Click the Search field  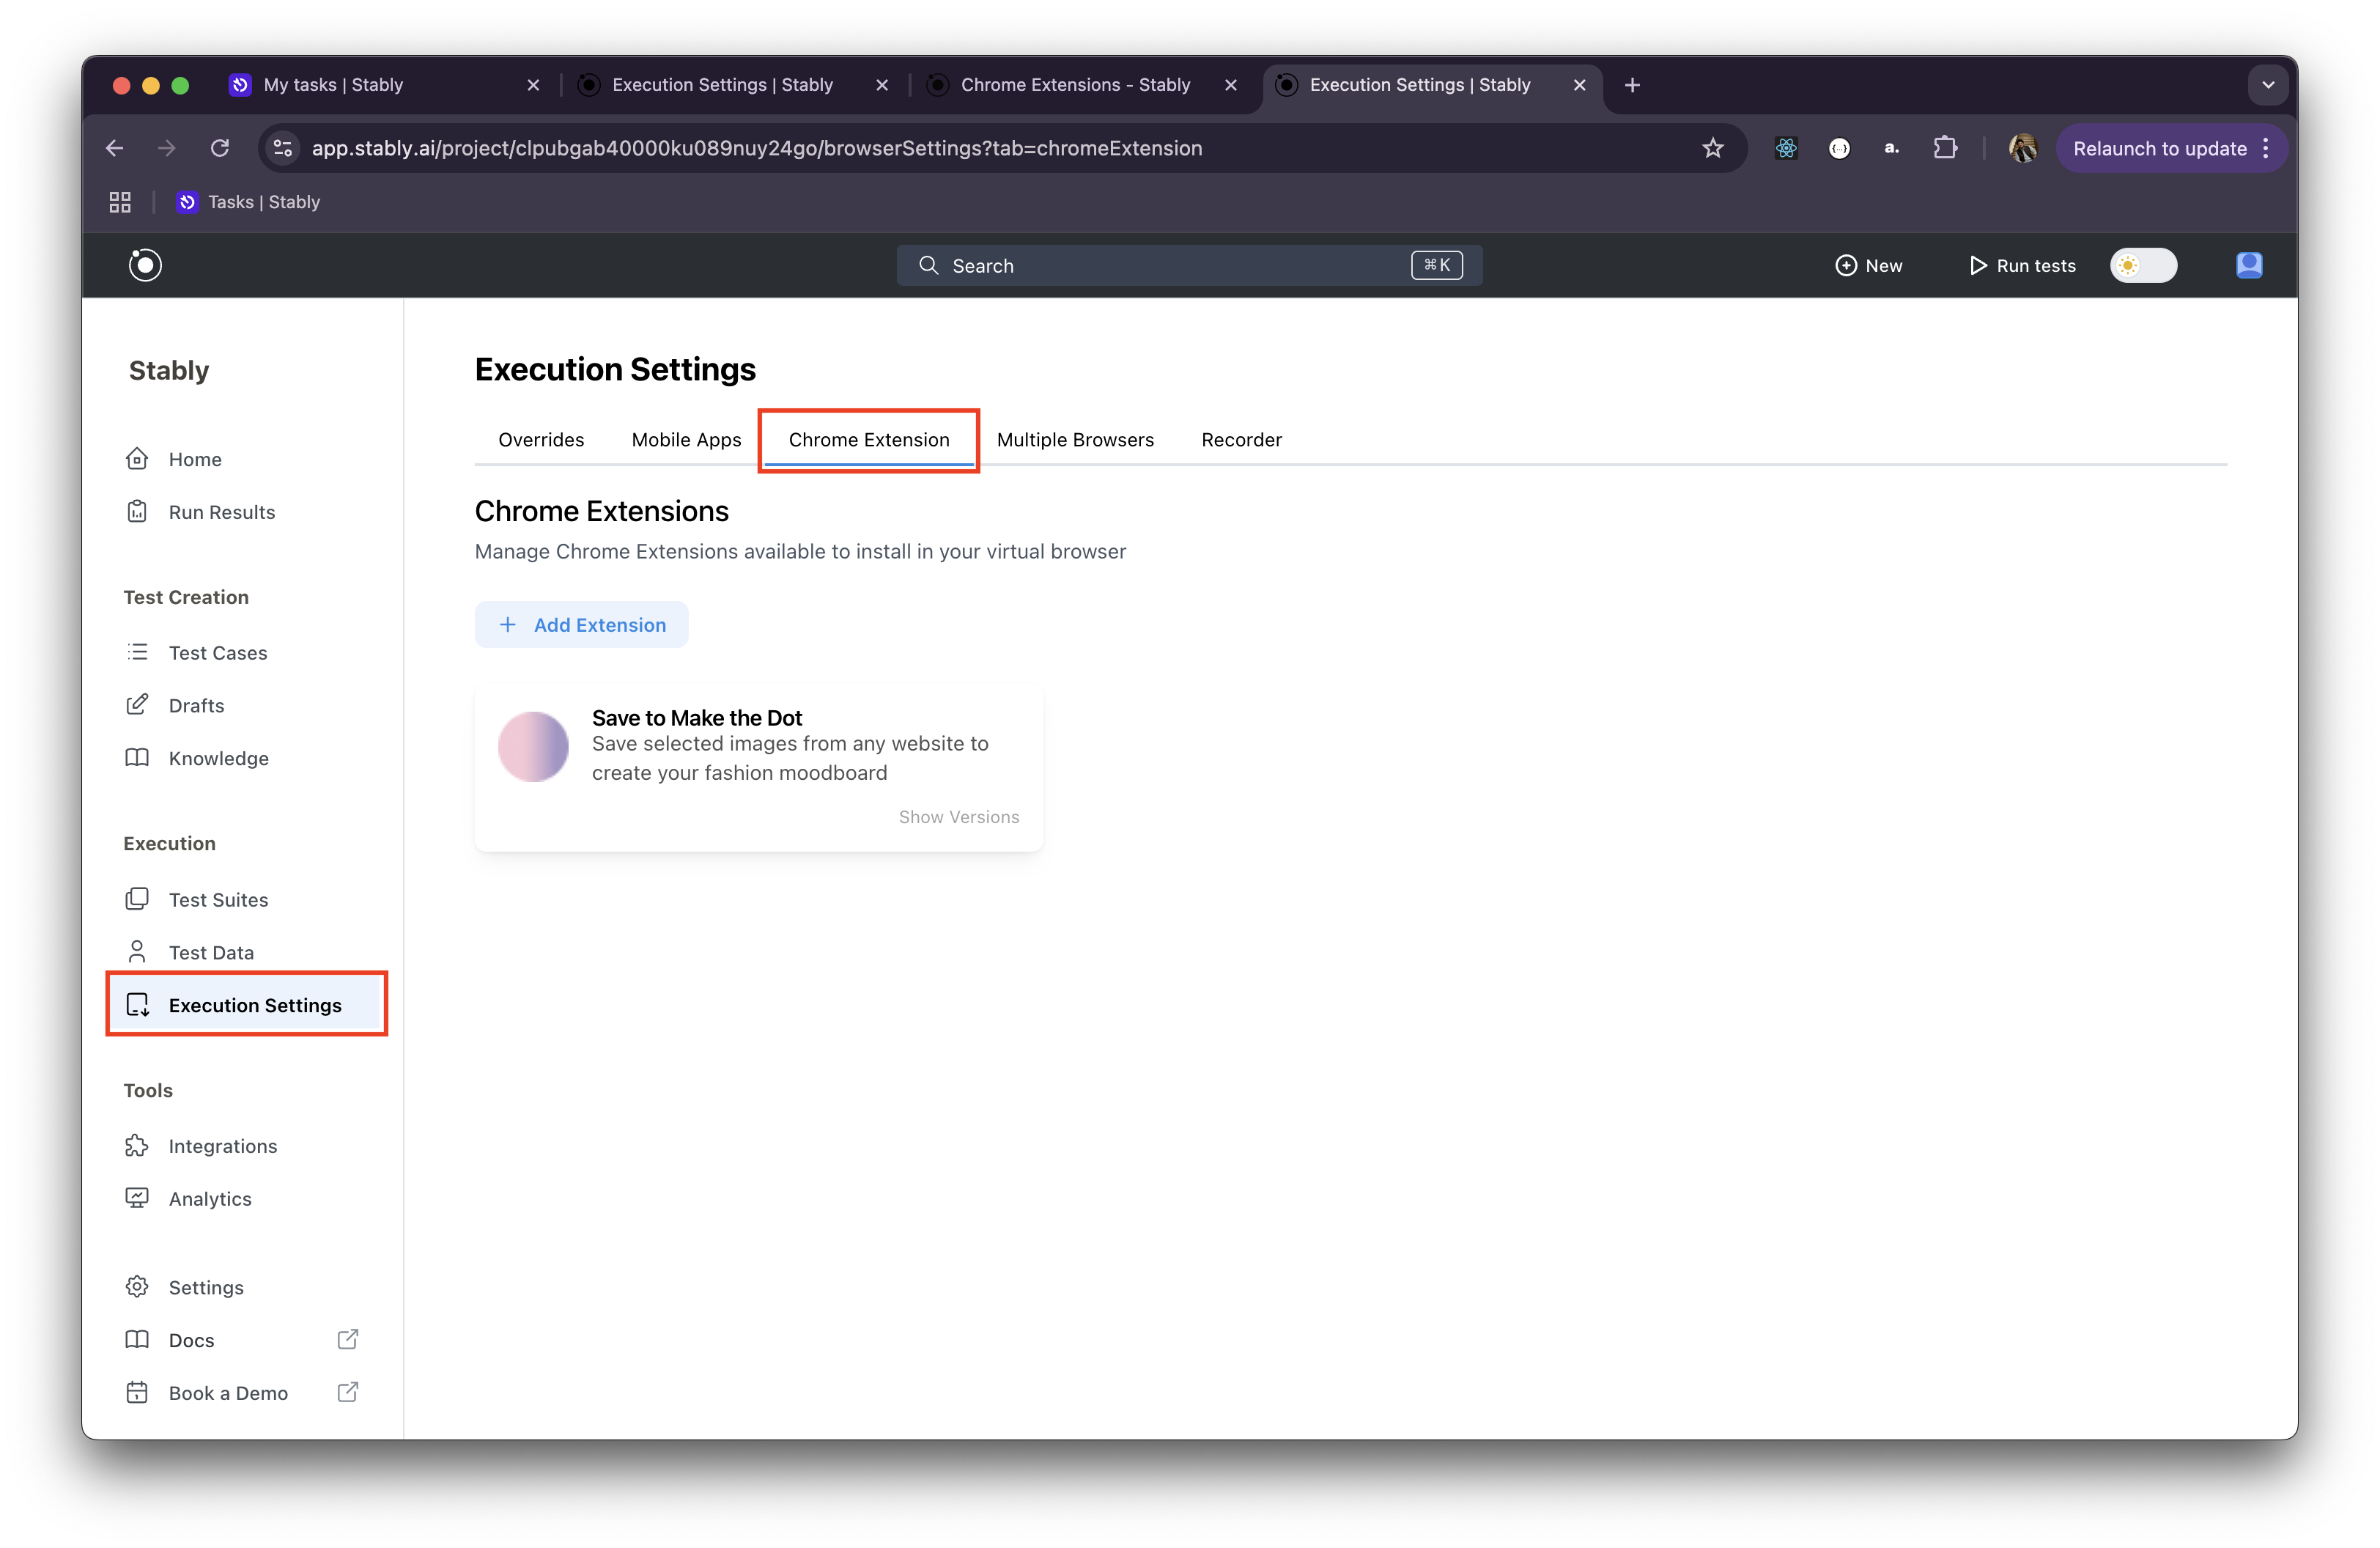pos(1189,265)
